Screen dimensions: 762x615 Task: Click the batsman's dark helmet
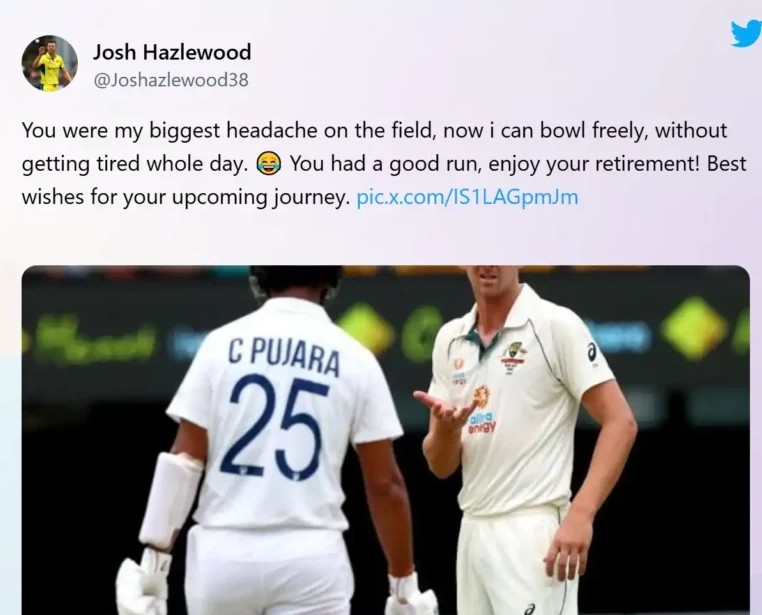coord(295,283)
